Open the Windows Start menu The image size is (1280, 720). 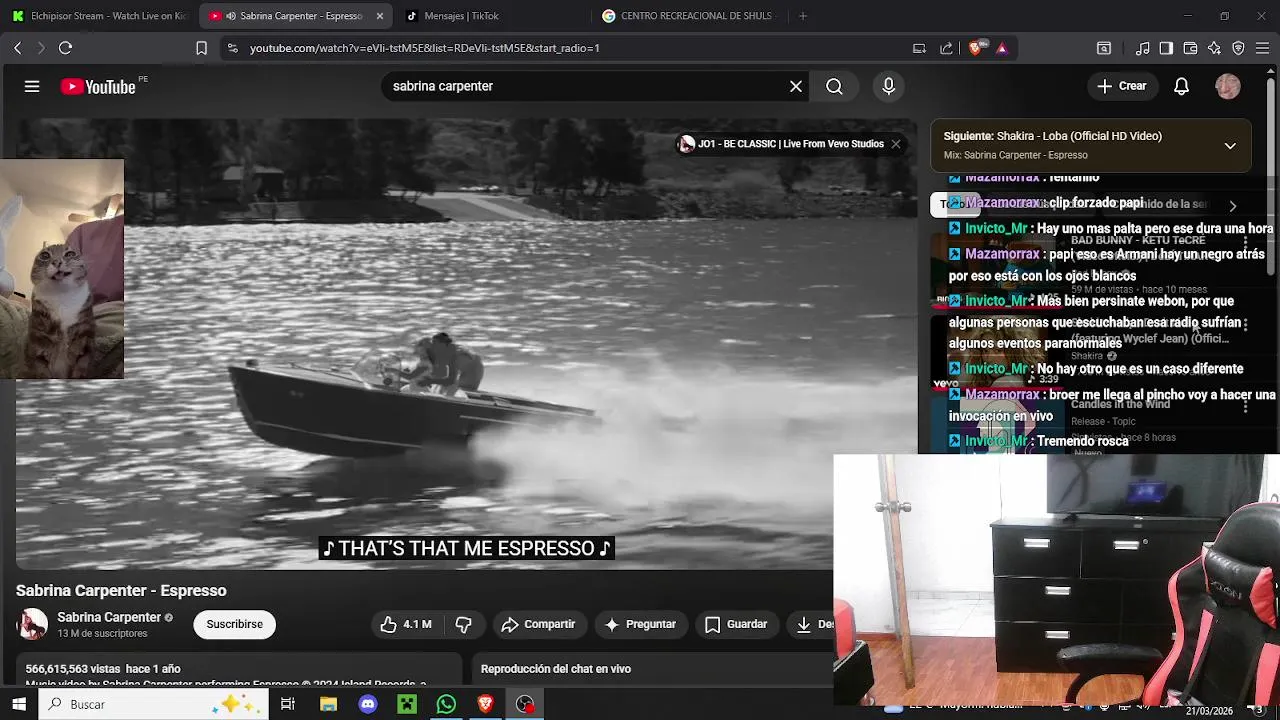pyautogui.click(x=18, y=704)
